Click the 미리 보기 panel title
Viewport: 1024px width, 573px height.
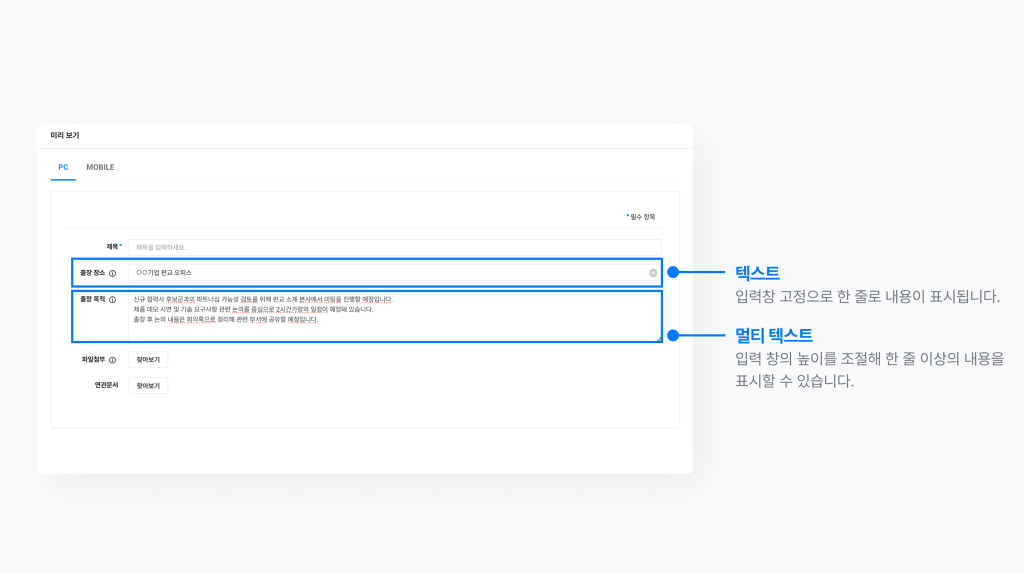coord(65,135)
